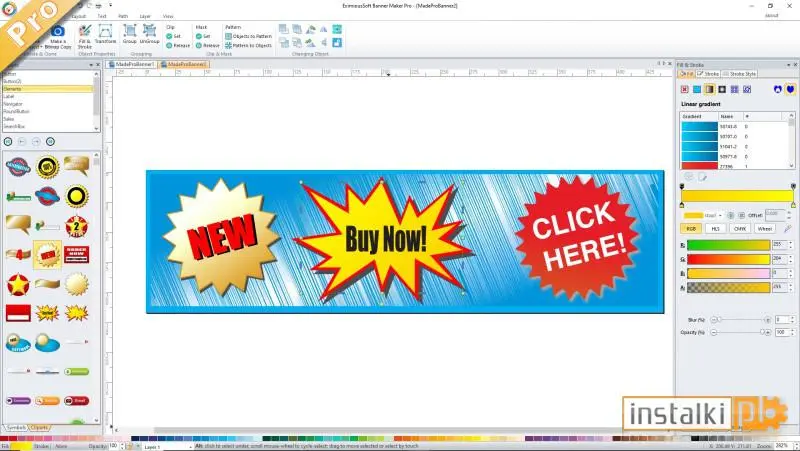Click the Blur slider
The height and width of the screenshot is (451, 800).
740,319
